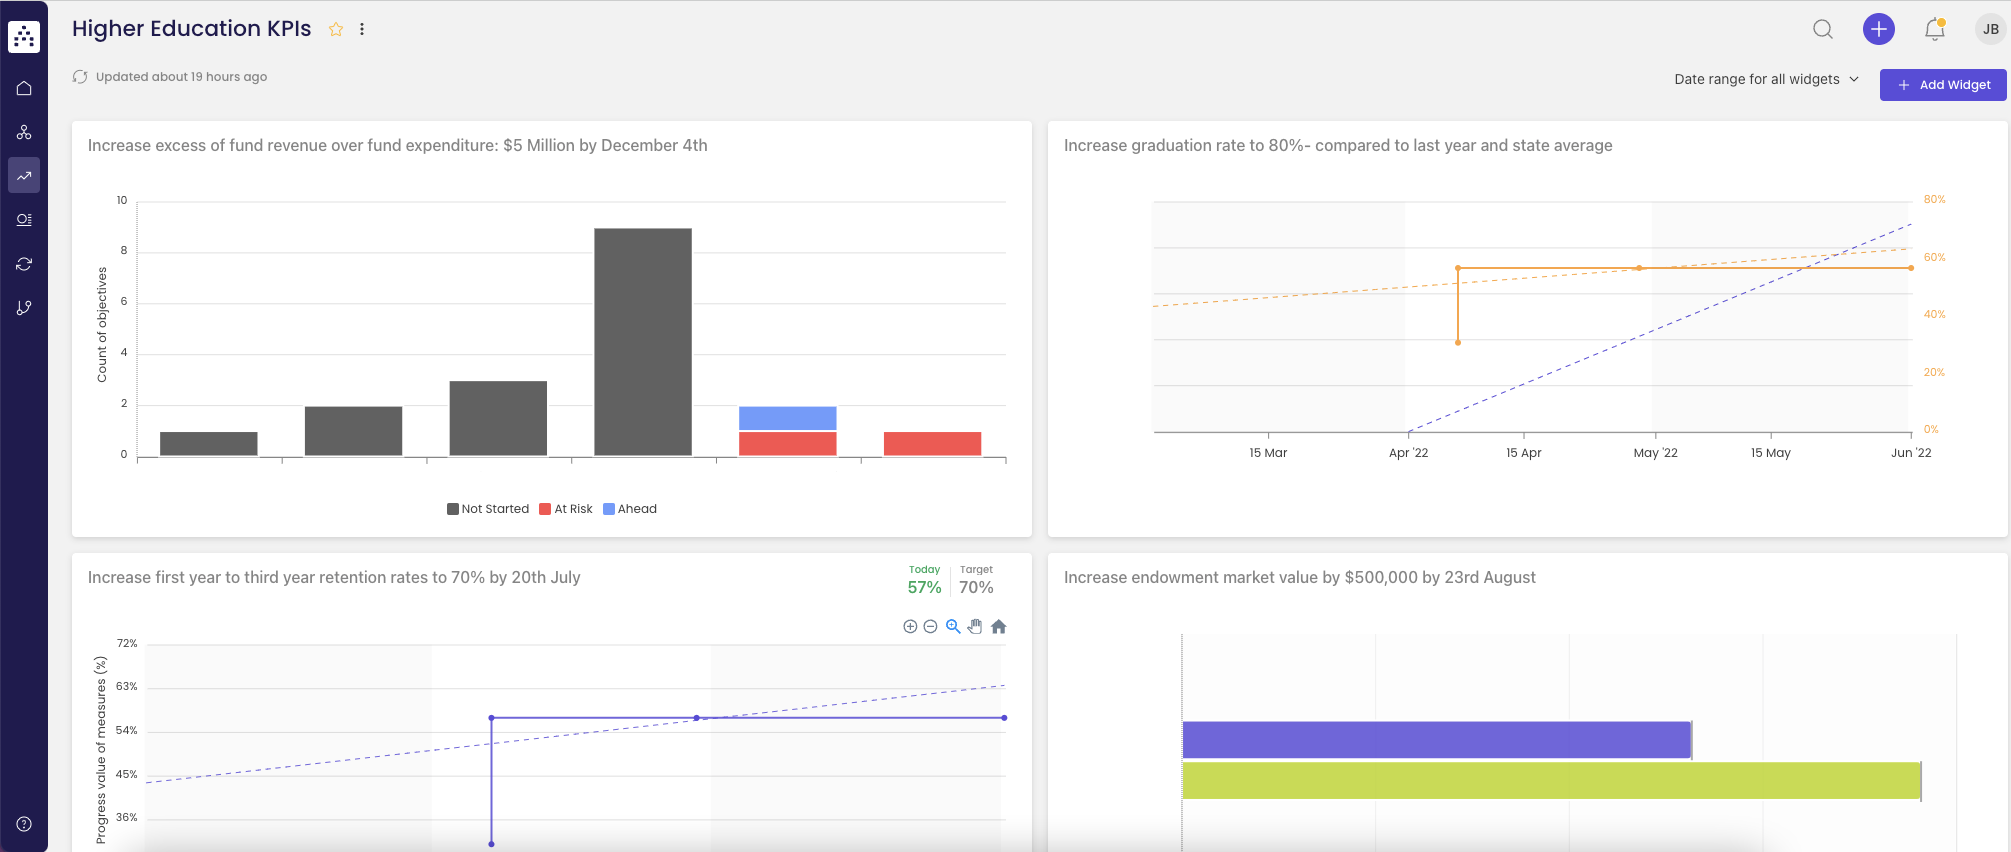Select the dashboards trend item in the sidebar
Viewport: 2011px width, 852px height.
pos(24,176)
